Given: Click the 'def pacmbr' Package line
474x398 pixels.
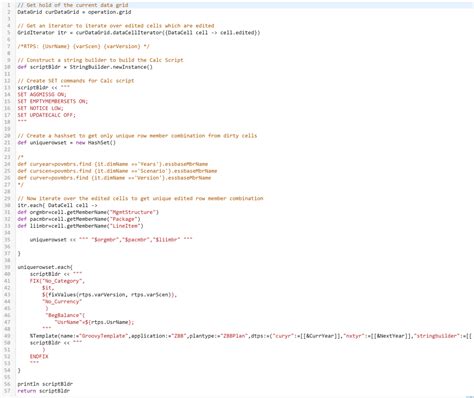Looking at the screenshot, I should (79, 219).
